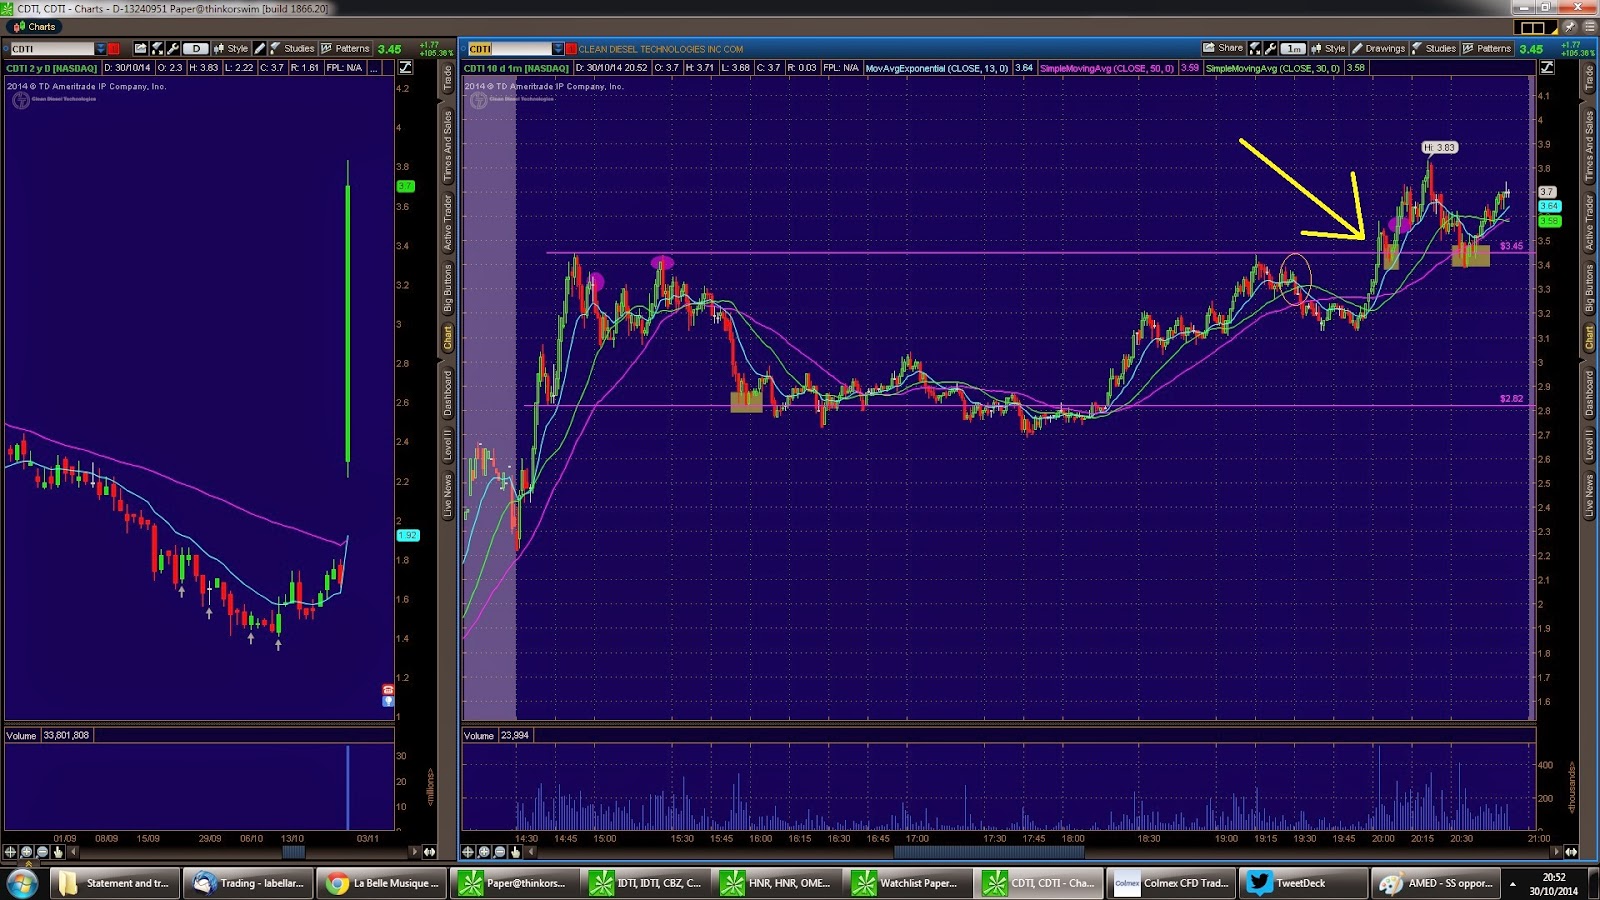The height and width of the screenshot is (900, 1600).
Task: Click right chart red link color box
Action: [x=571, y=48]
